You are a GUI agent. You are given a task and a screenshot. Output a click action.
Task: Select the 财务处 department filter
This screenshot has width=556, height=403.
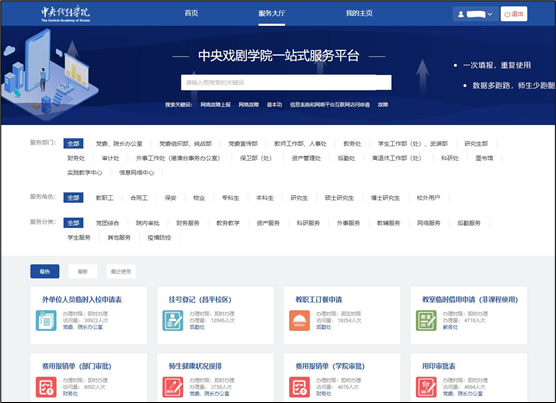tap(76, 158)
